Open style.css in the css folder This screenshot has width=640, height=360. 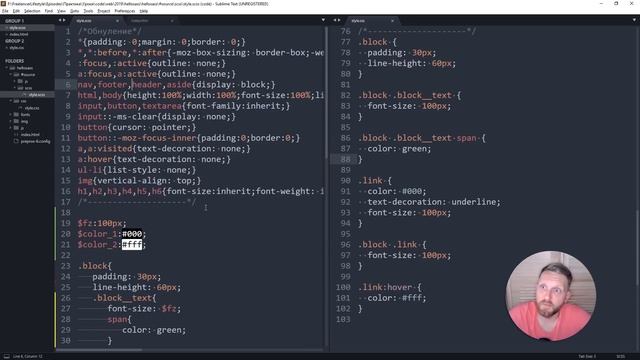pyautogui.click(x=32, y=108)
